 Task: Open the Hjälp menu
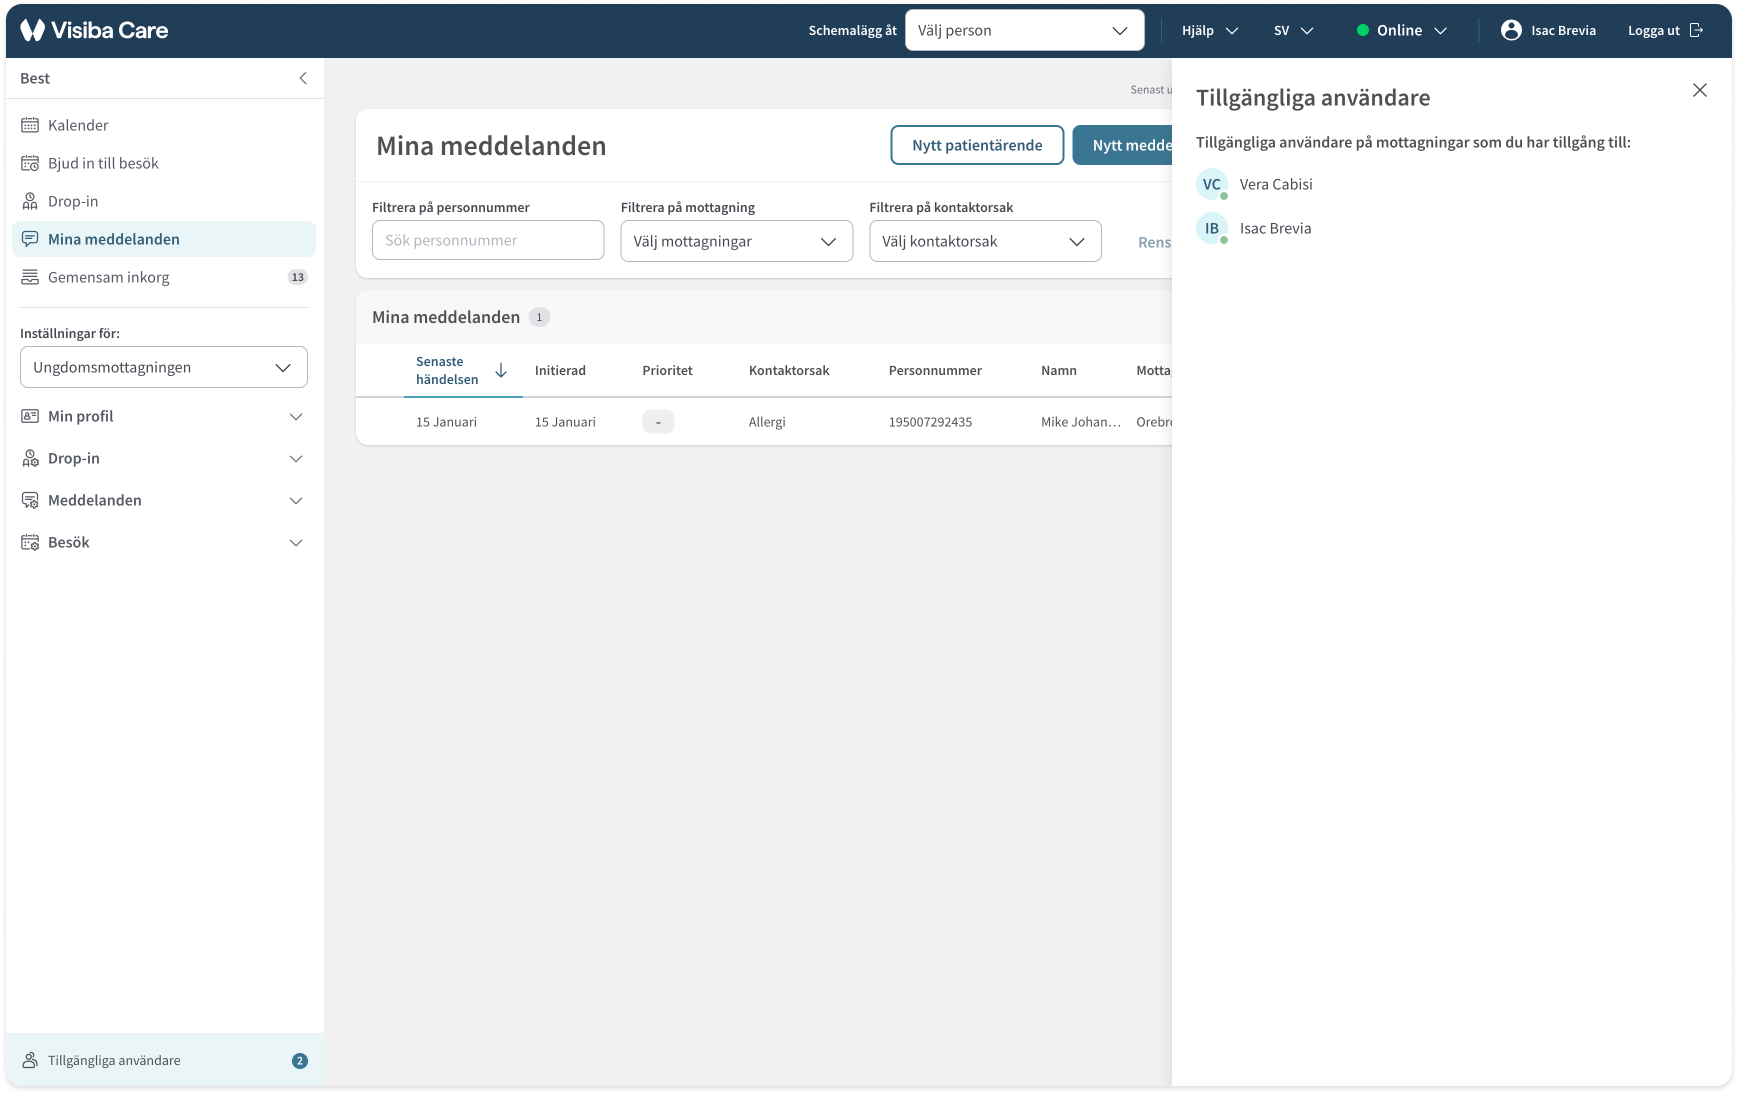pos(1210,30)
